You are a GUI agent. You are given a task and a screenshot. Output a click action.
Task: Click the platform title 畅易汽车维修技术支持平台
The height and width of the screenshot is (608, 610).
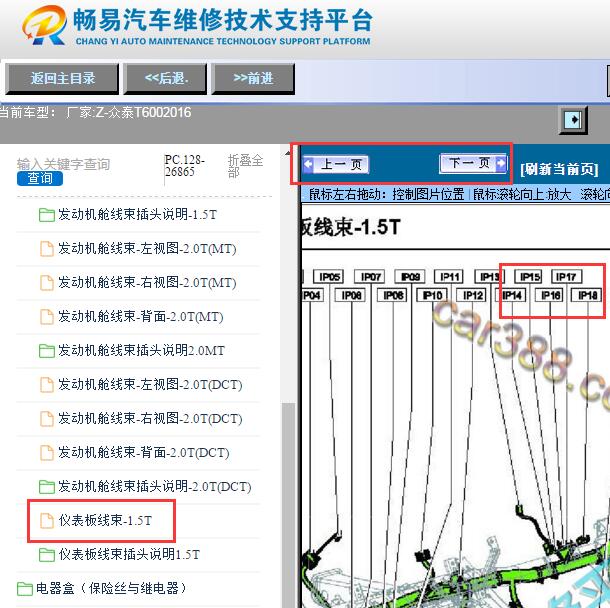pos(223,20)
